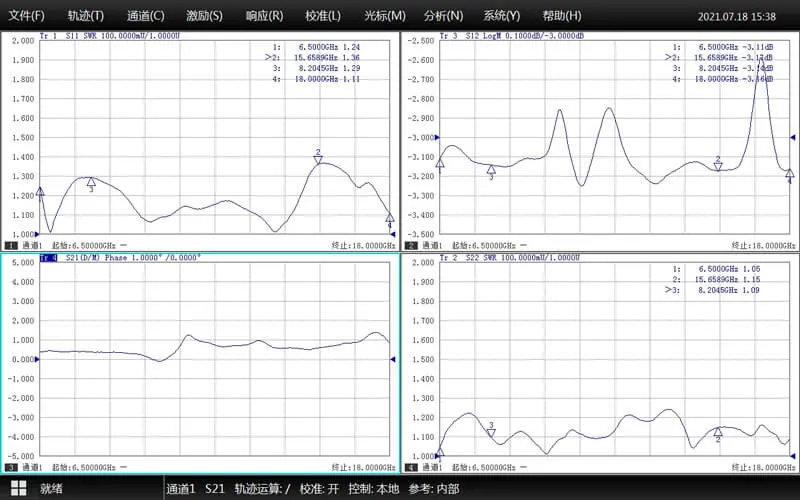Open the 分析(N) menu
800x500 pixels.
tap(443, 16)
